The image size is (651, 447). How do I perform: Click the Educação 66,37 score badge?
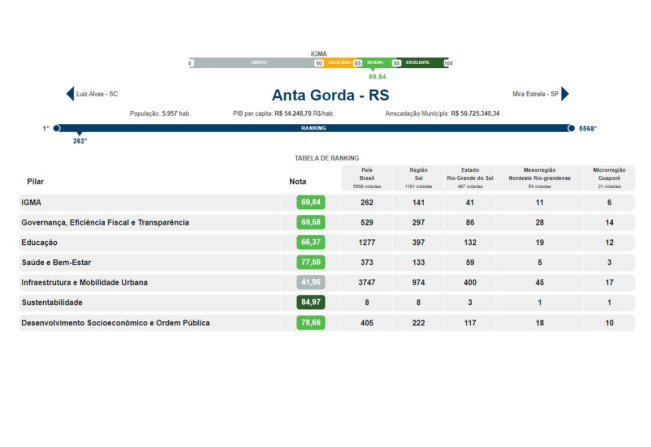tap(311, 242)
